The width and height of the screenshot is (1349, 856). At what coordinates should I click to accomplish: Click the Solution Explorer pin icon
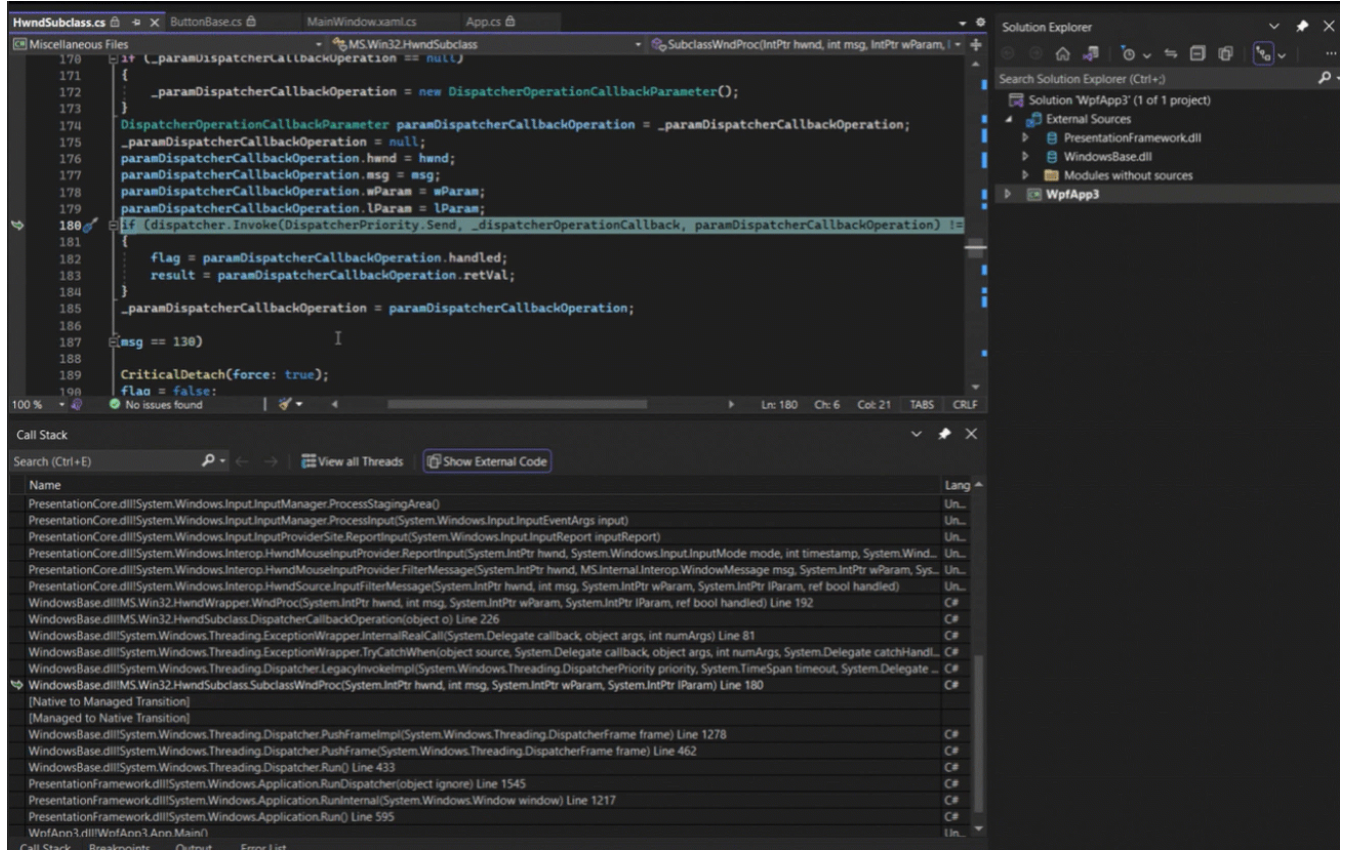[x=1302, y=27]
